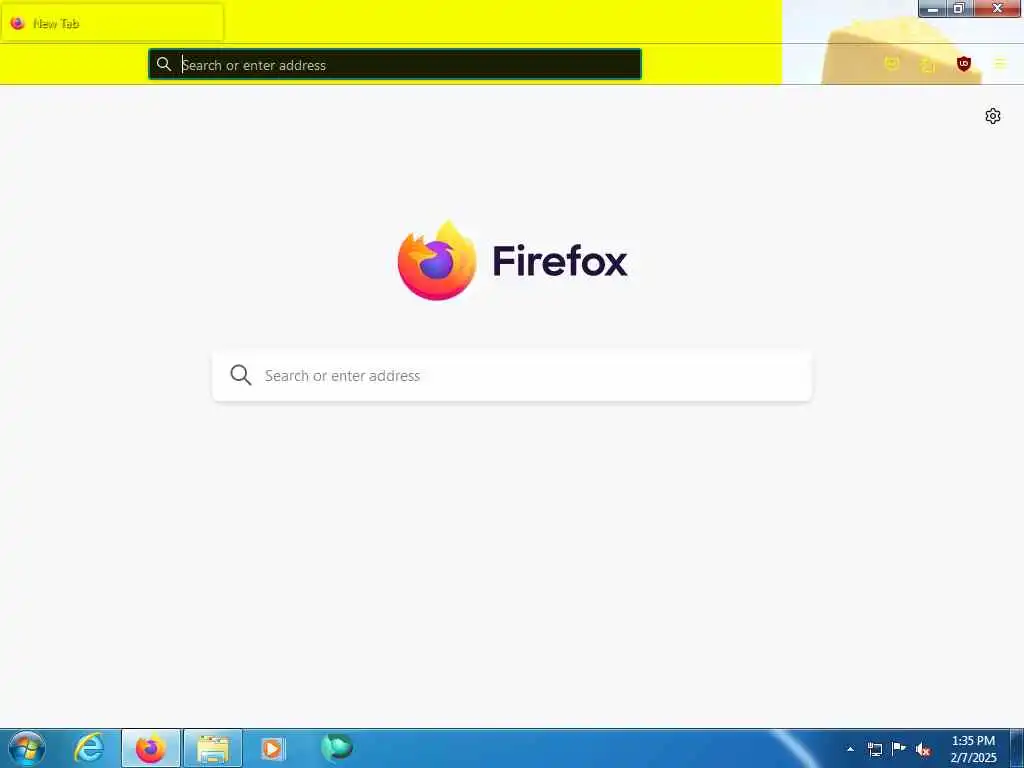Restore down the Firefox window
The height and width of the screenshot is (768, 1024).
click(959, 8)
